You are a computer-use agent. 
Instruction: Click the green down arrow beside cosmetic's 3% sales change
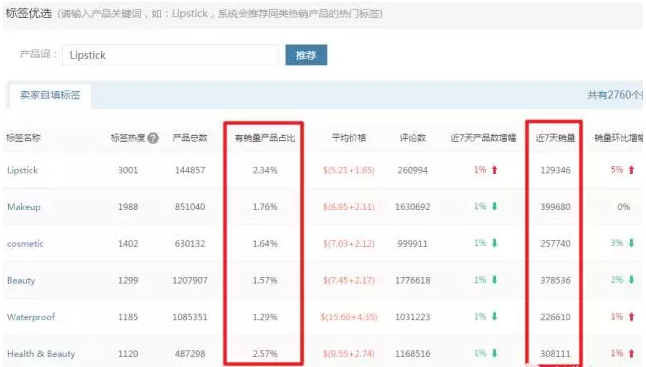(631, 243)
